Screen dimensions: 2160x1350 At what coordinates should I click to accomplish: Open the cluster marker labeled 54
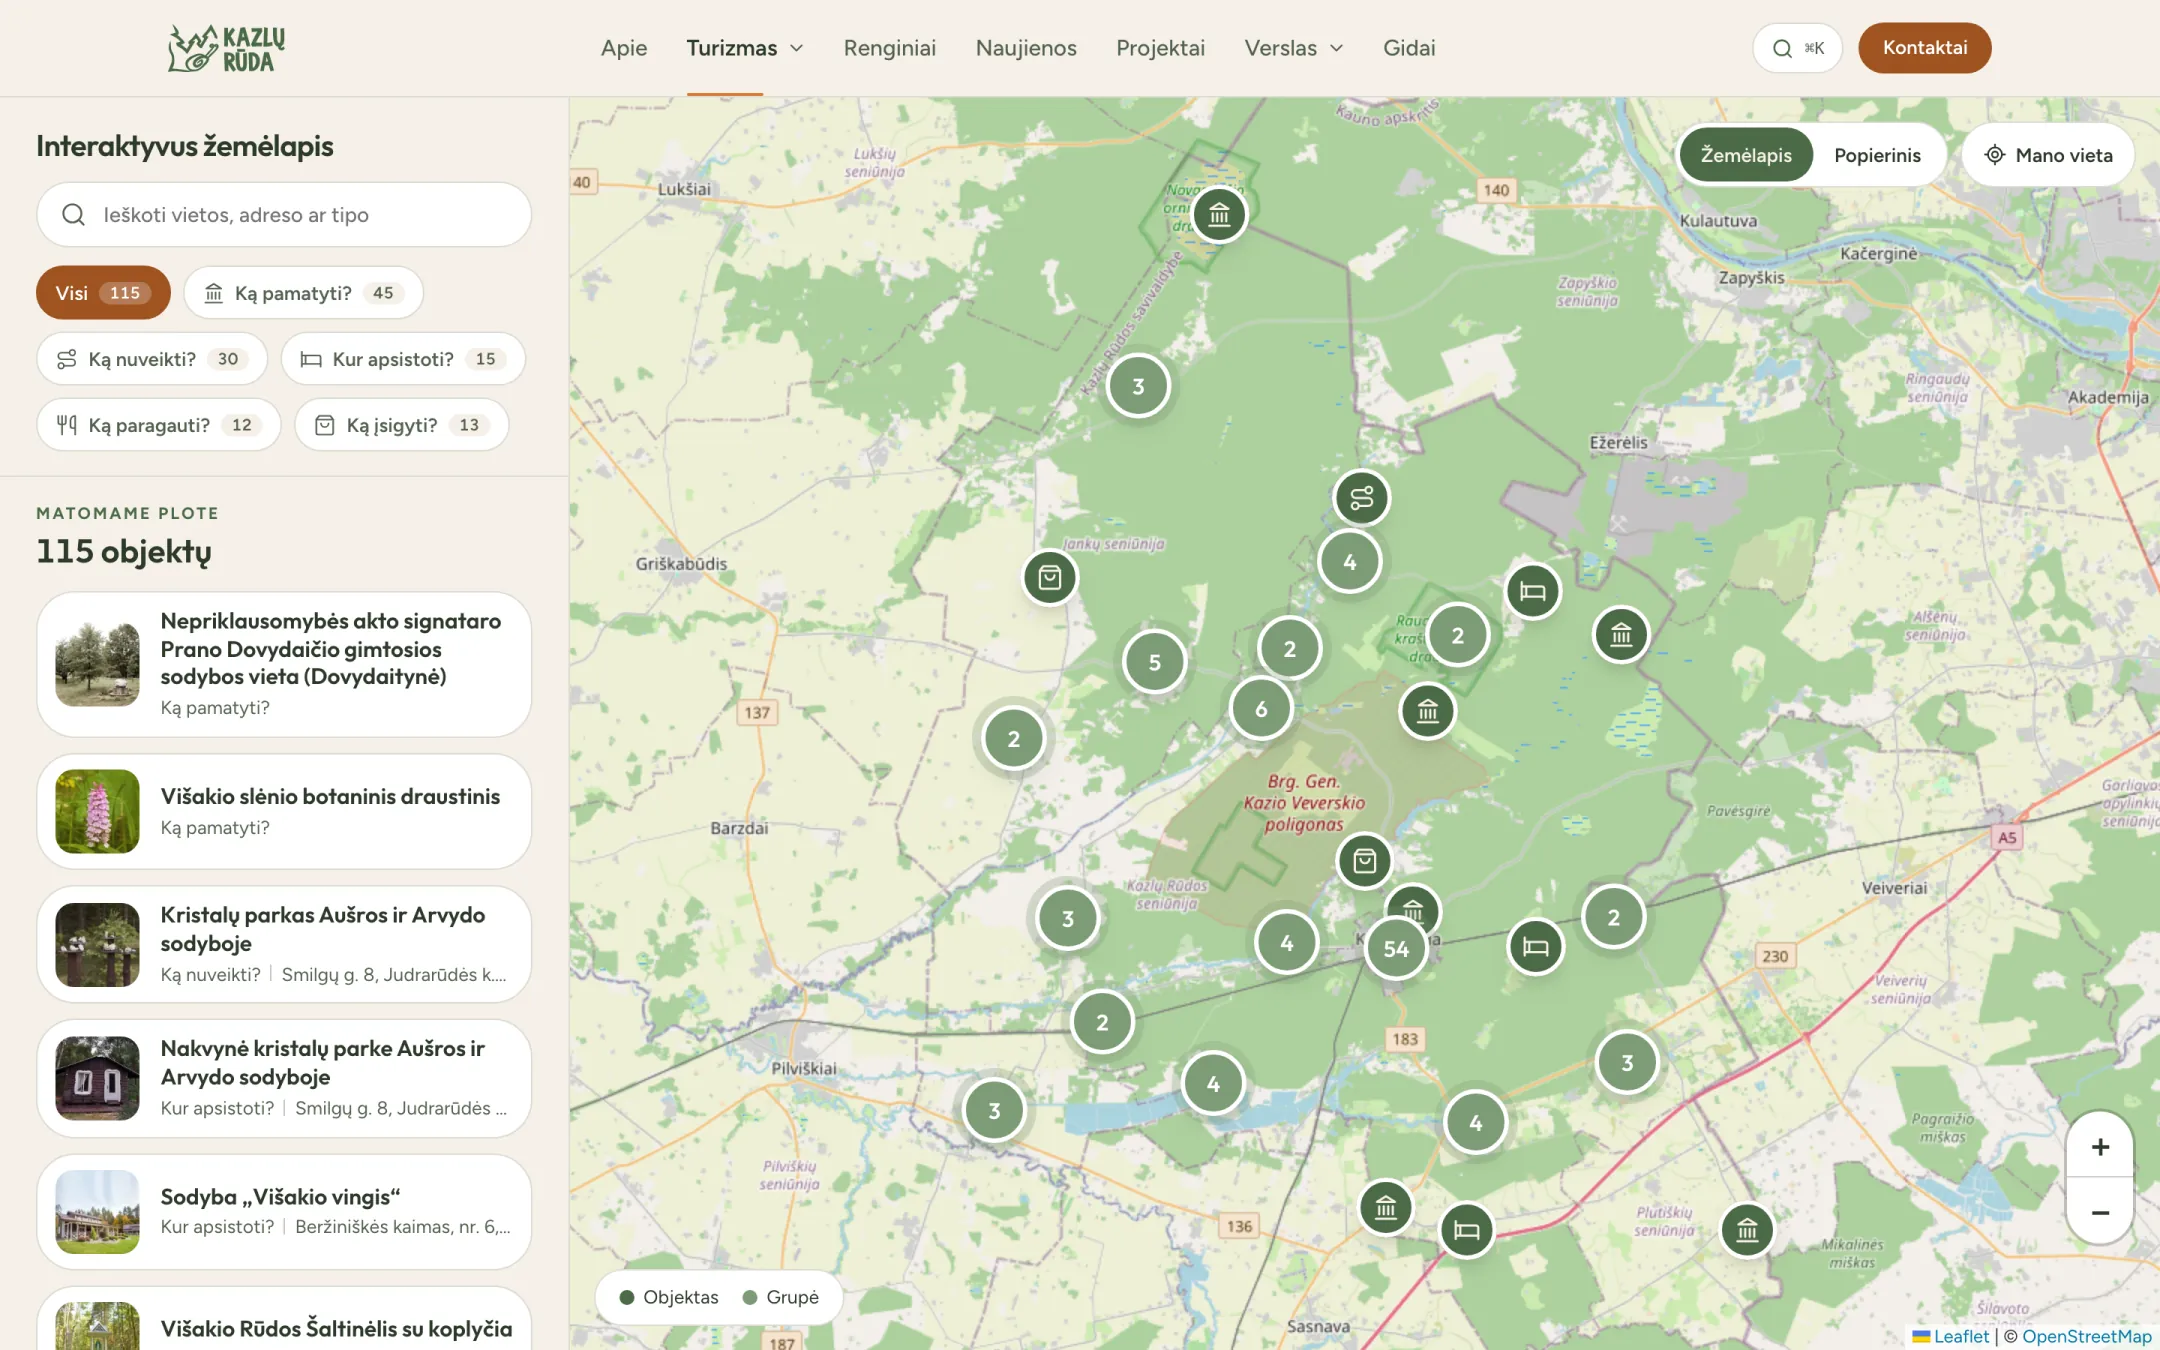1396,949
